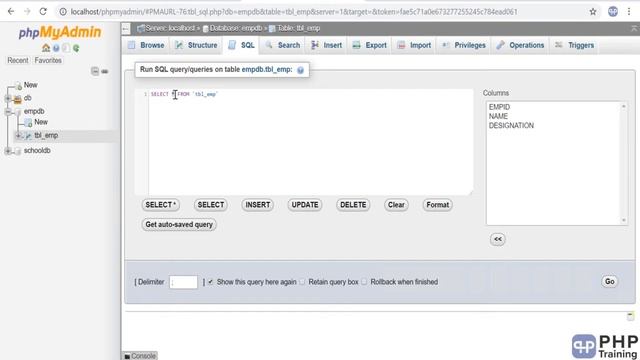Insert selected column with << button
Viewport: 640px width, 360px height.
tap(498, 239)
